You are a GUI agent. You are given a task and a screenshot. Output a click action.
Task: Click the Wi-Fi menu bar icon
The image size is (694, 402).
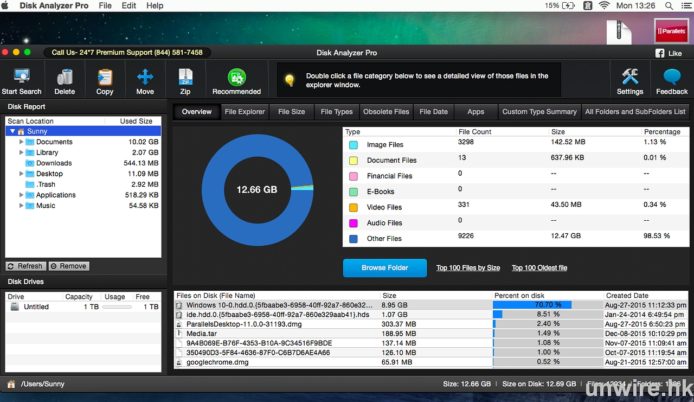click(x=604, y=5)
